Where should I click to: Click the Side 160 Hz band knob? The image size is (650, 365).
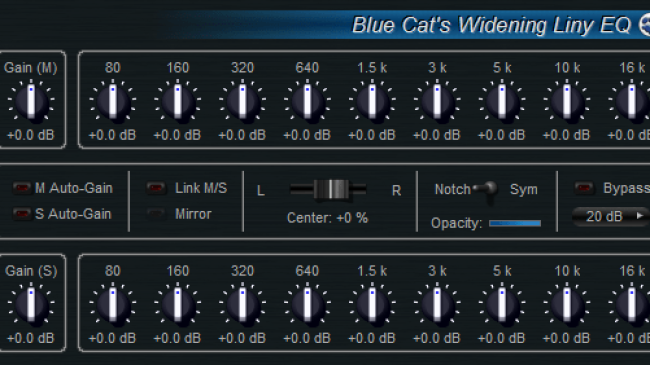(x=178, y=304)
